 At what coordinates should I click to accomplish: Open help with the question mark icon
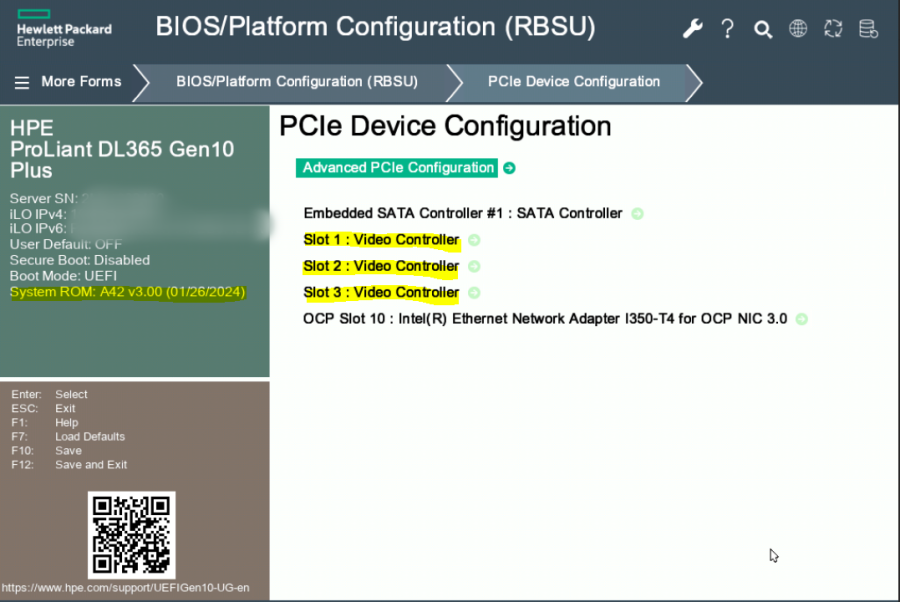coord(728,29)
